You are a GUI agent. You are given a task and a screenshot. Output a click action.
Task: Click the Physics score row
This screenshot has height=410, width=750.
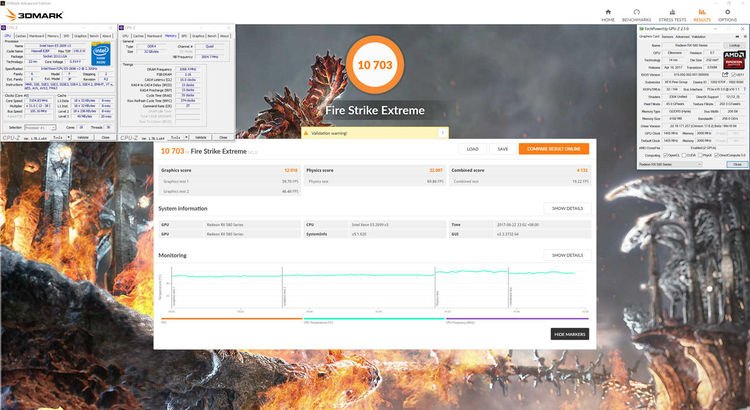(x=375, y=170)
